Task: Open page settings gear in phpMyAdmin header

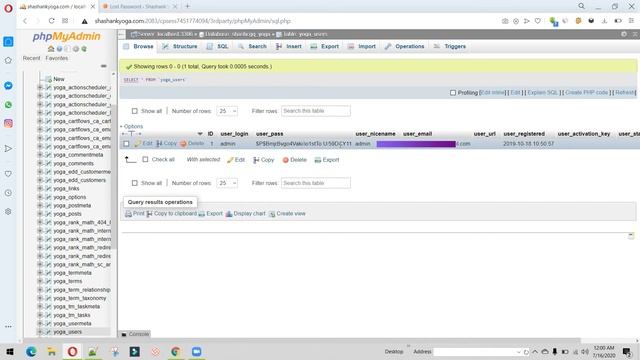Action: point(624,34)
